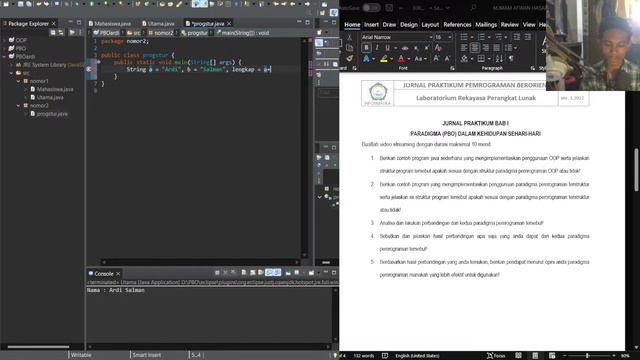Click the nomor2 breadcrumb in editor

point(161,33)
